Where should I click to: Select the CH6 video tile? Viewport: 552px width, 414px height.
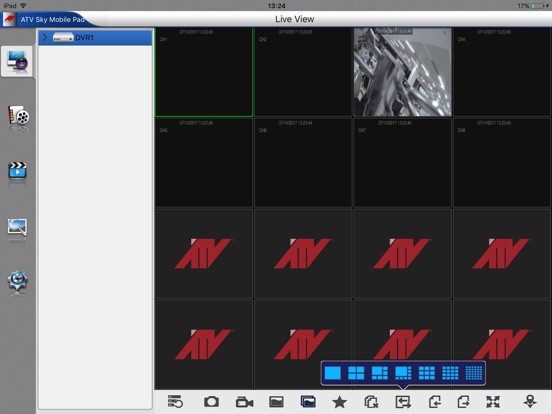pos(303,163)
